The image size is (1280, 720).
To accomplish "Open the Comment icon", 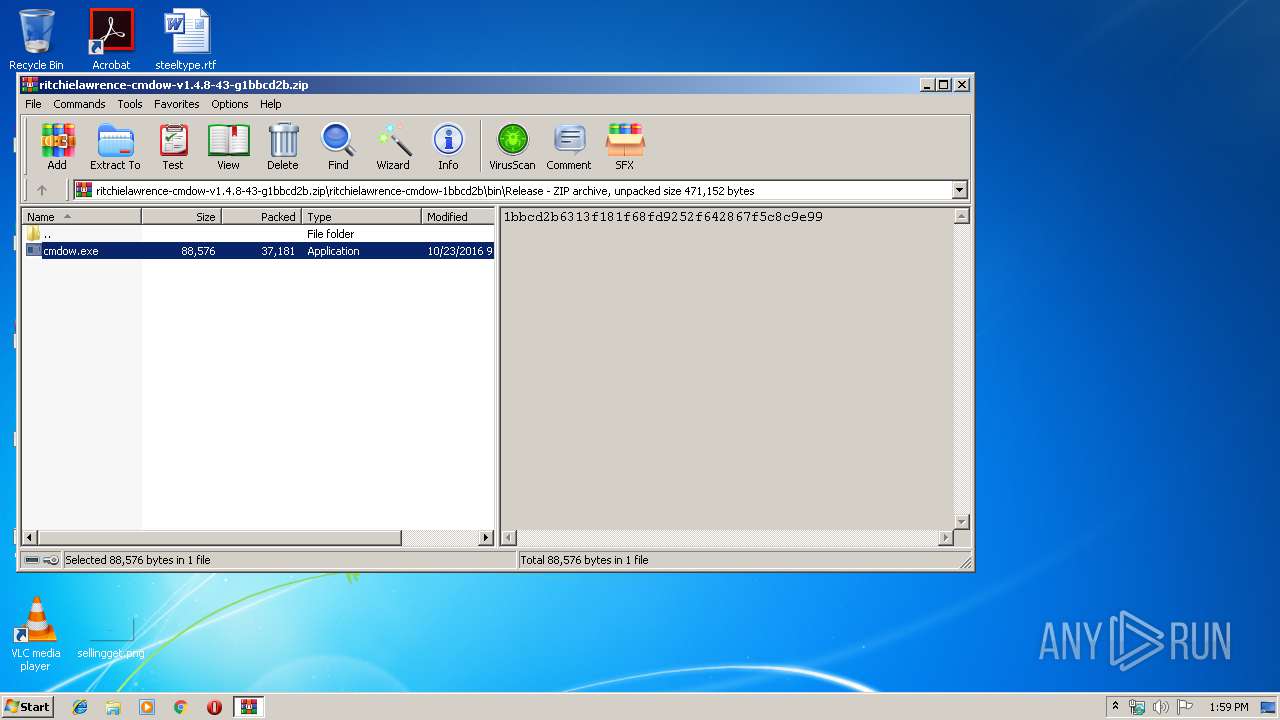I will click(x=569, y=146).
